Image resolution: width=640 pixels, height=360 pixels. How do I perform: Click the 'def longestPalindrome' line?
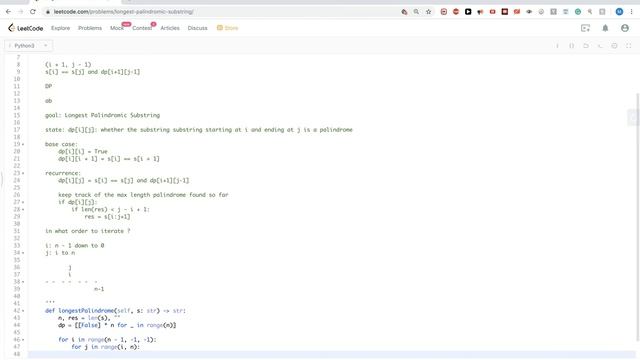(x=115, y=311)
